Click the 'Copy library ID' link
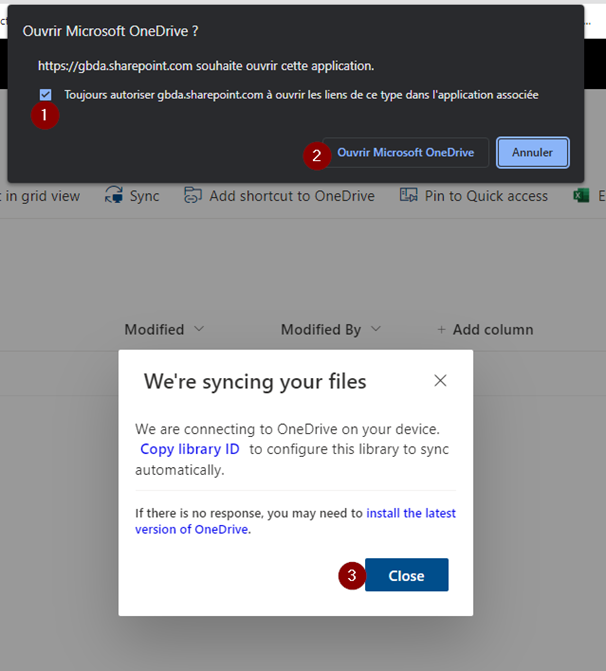Image resolution: width=606 pixels, height=671 pixels. click(190, 449)
